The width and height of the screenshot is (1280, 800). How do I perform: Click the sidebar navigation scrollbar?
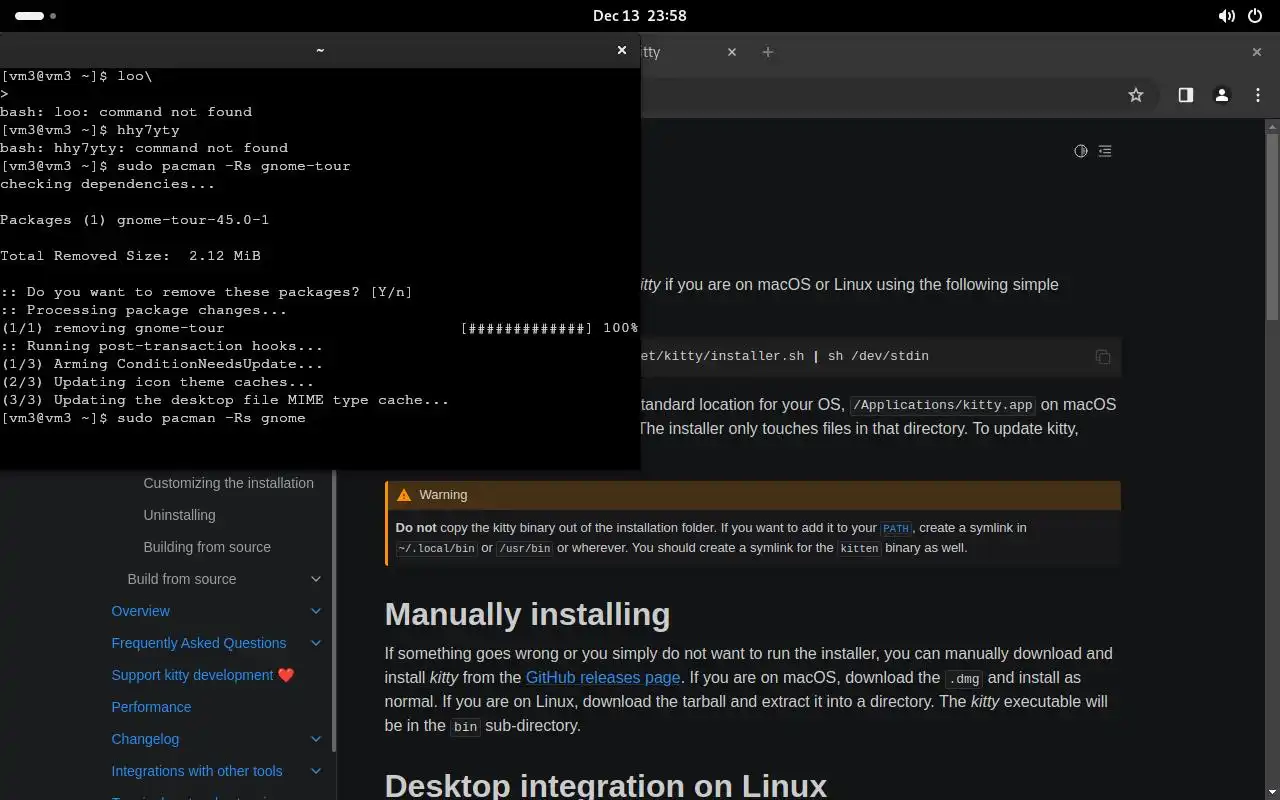[x=333, y=610]
